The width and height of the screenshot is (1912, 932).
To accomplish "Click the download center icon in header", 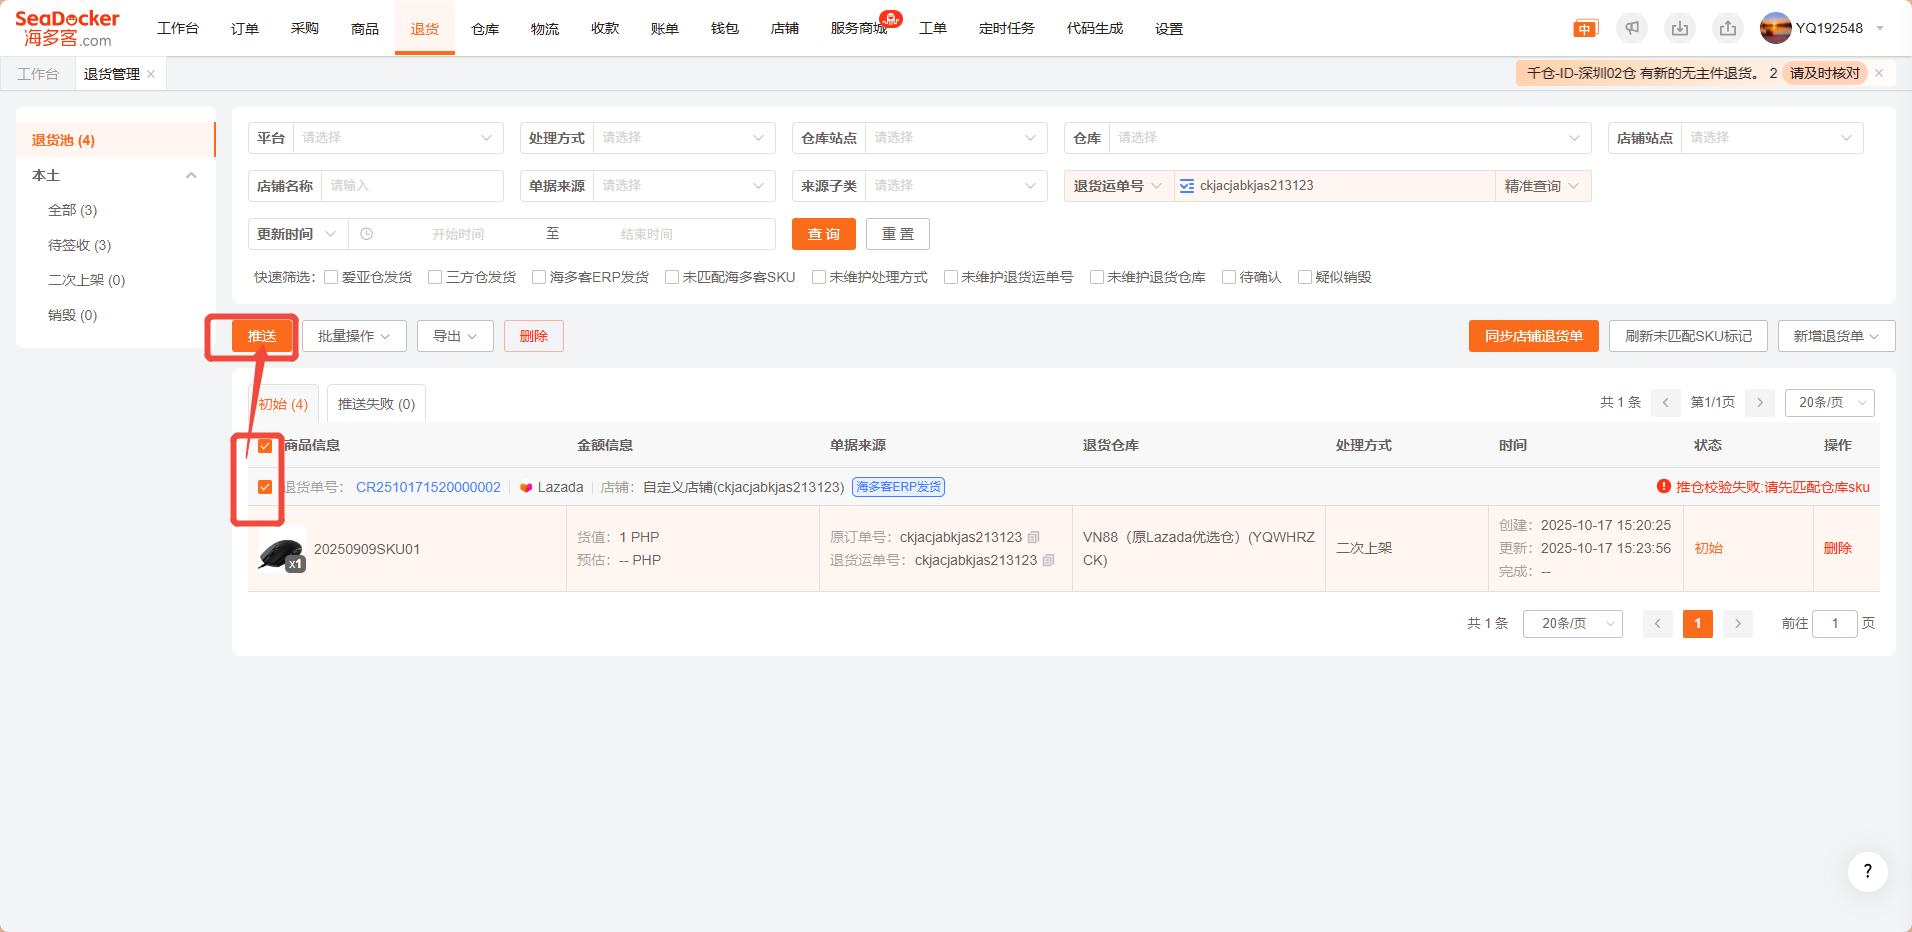I will coord(1680,29).
